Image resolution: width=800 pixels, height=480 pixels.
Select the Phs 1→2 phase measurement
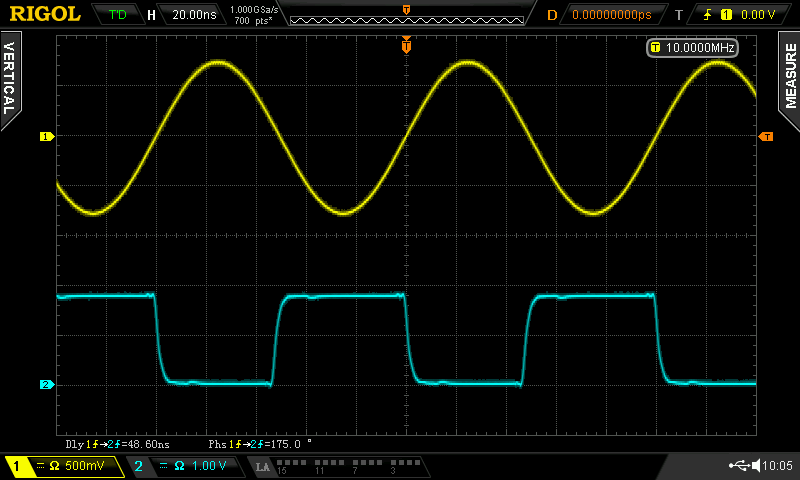click(260, 442)
